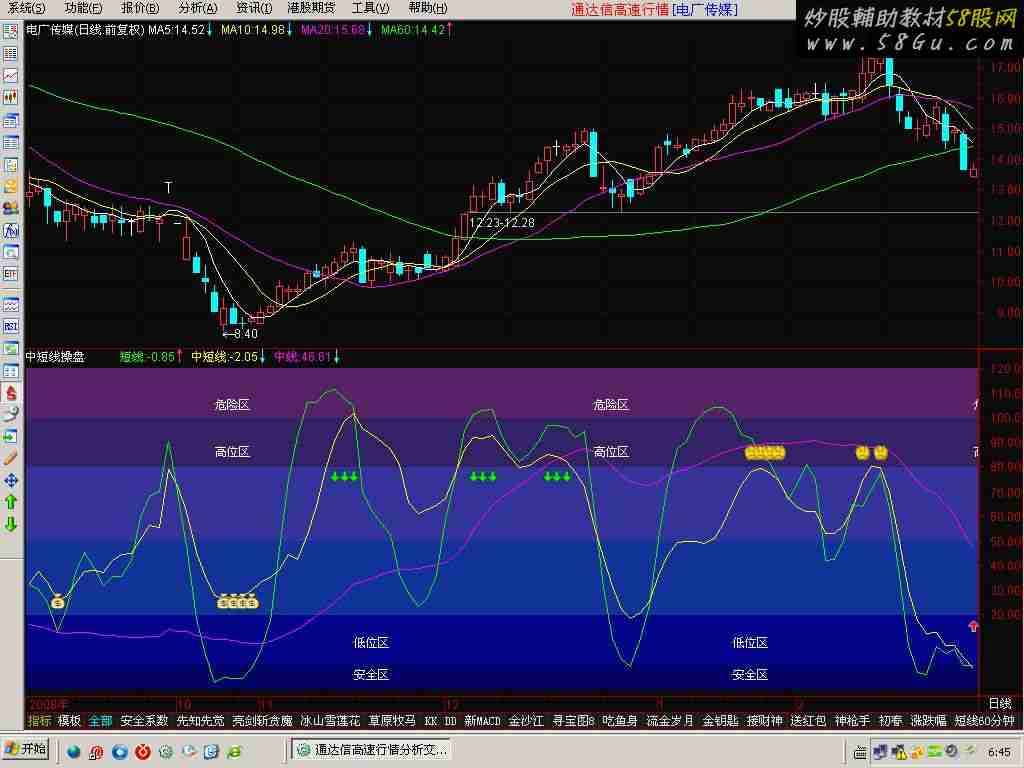Switch to the 初春 indicator tab
Screen dimensions: 1024x768
point(891,721)
